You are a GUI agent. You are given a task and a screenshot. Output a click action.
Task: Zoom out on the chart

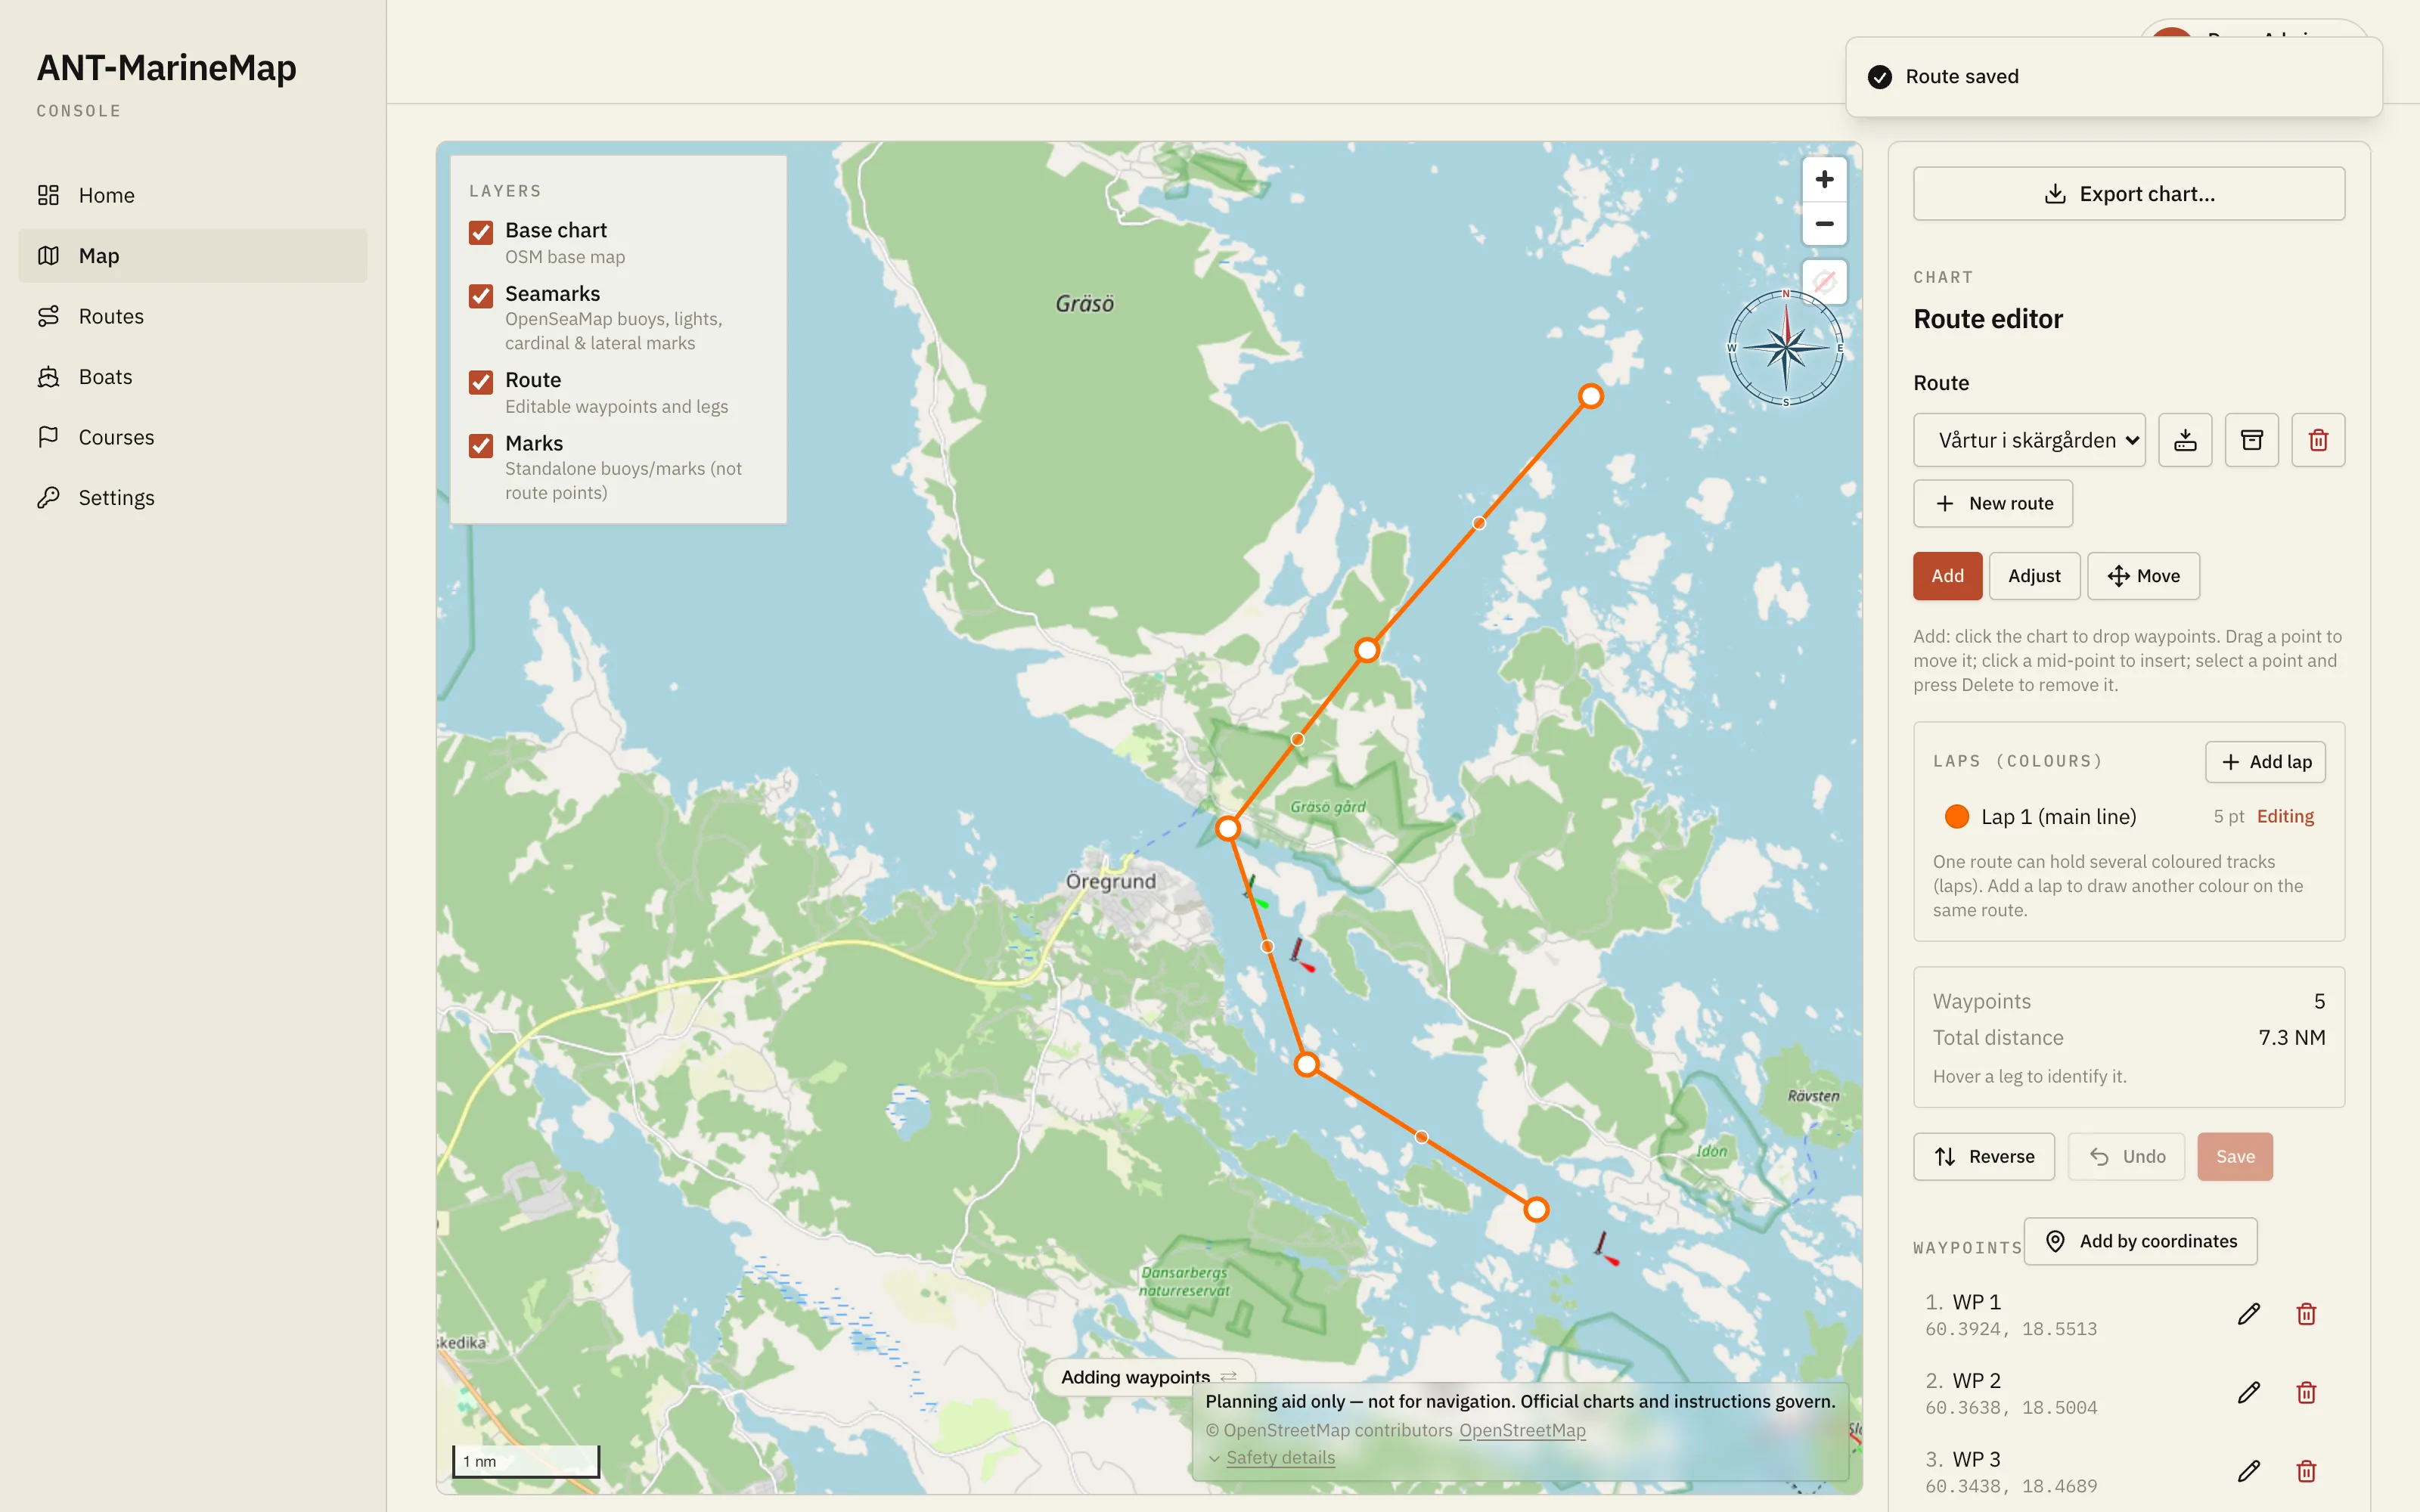tap(1824, 223)
